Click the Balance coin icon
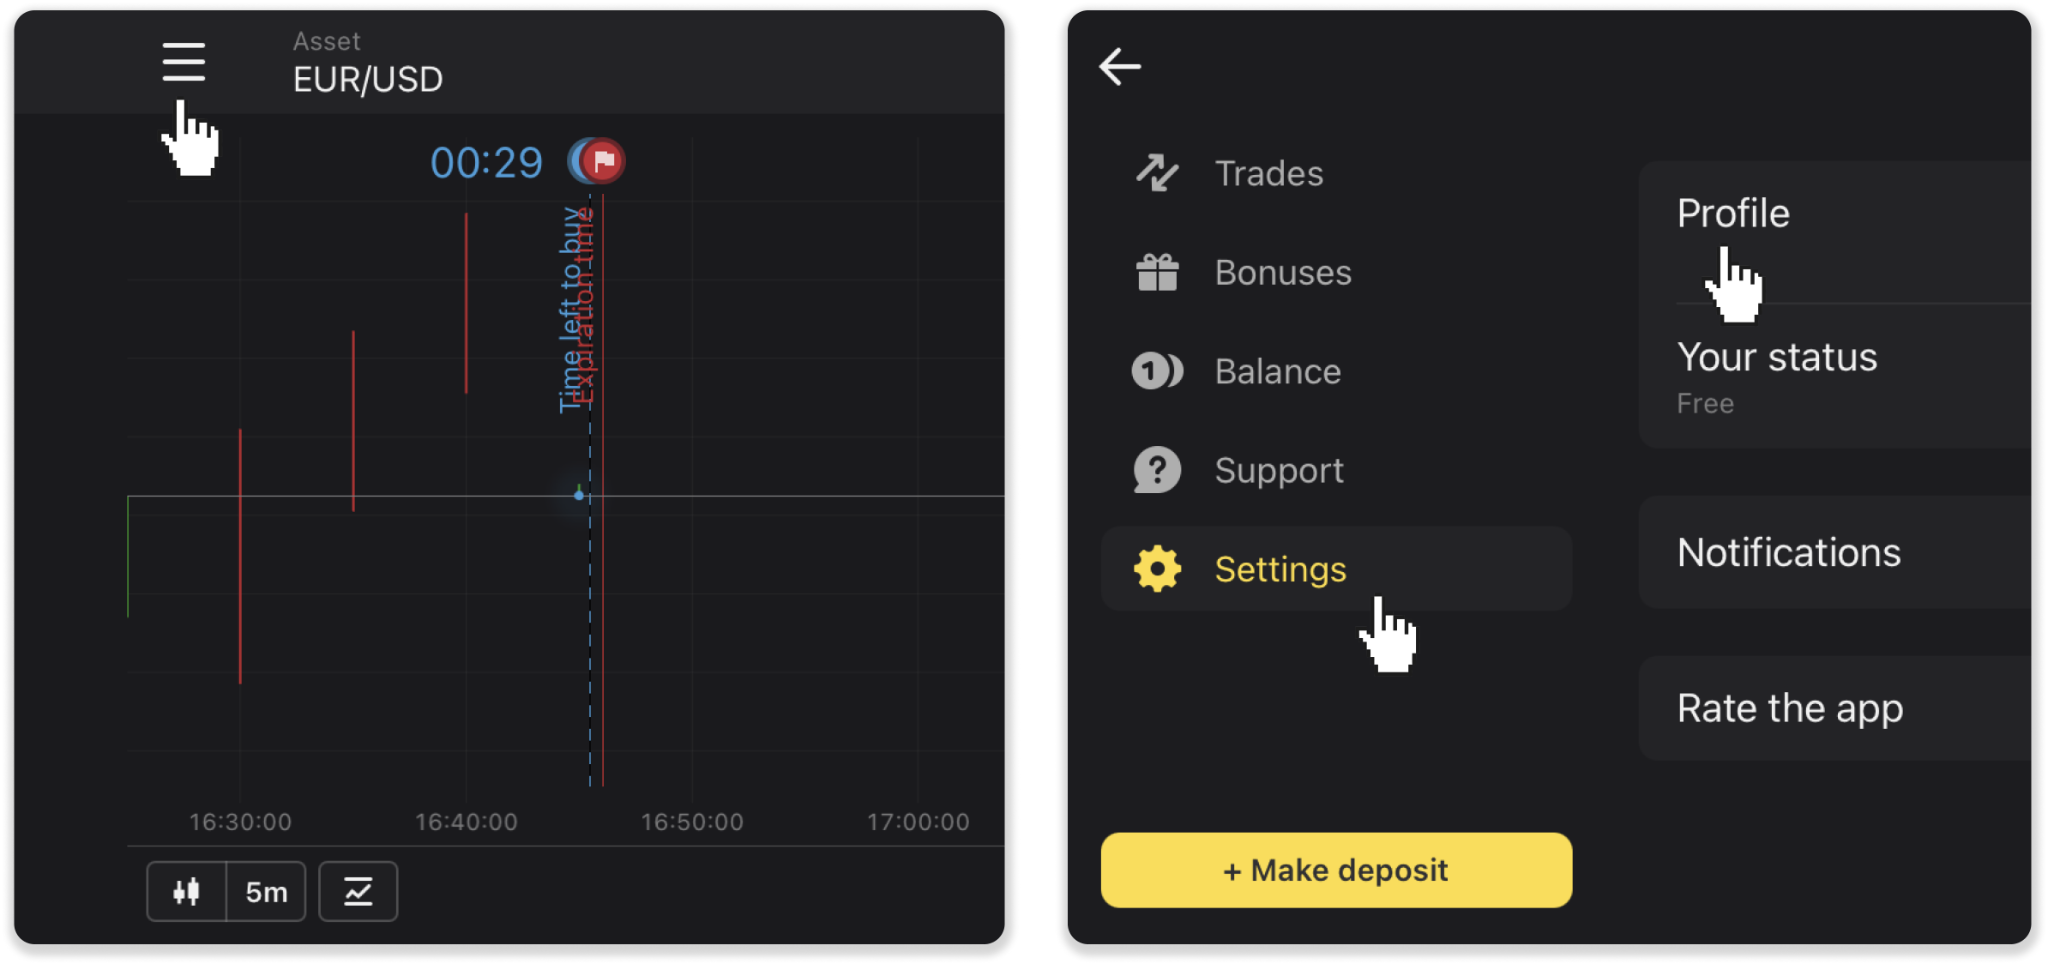The height and width of the screenshot is (965, 2048). 1157,371
